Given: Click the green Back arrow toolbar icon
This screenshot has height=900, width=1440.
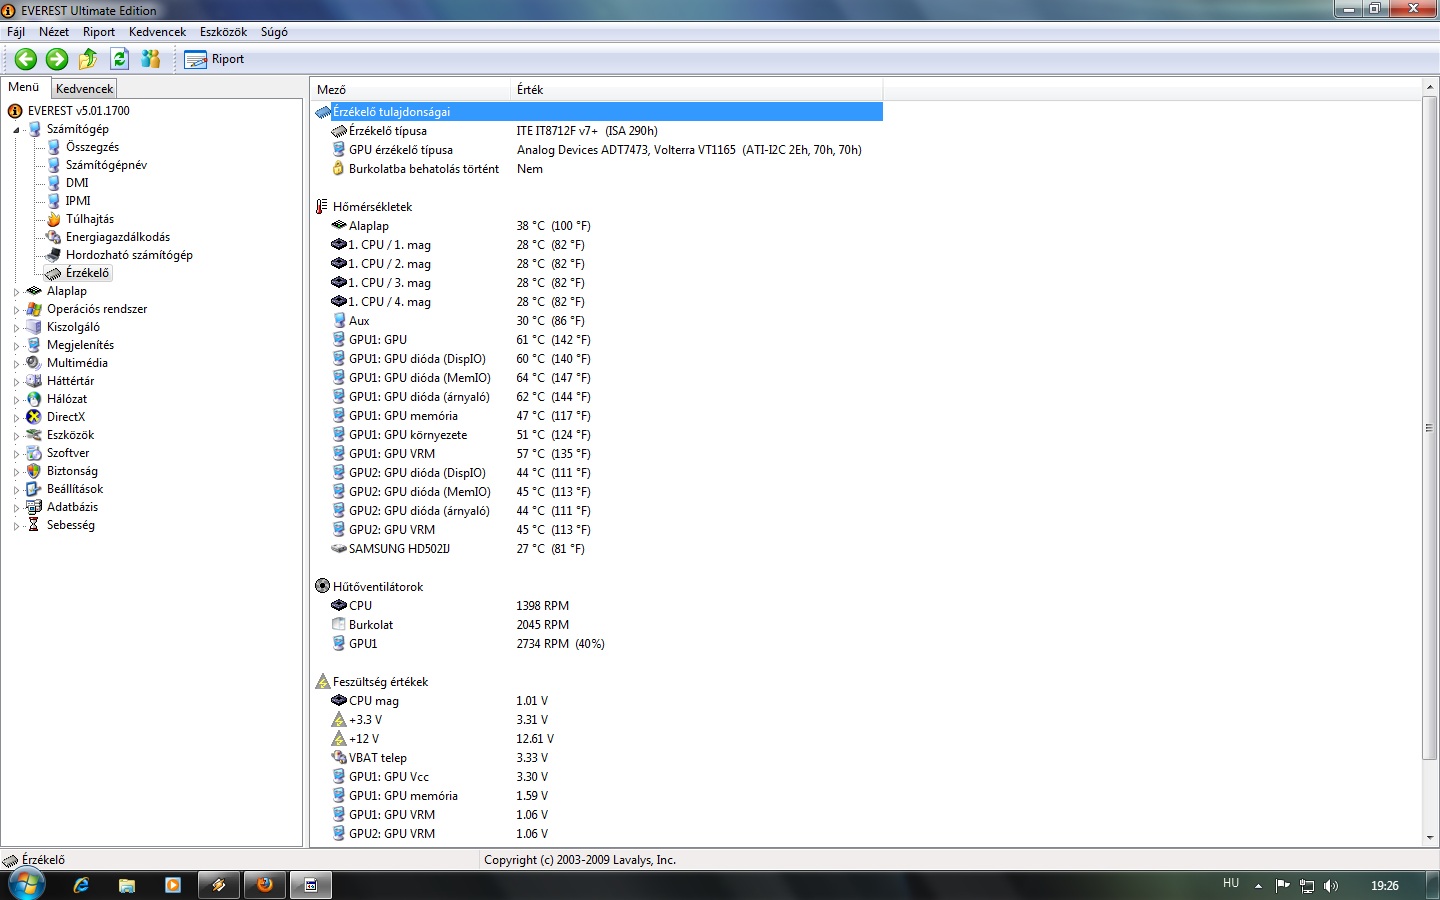Looking at the screenshot, I should [x=26, y=59].
